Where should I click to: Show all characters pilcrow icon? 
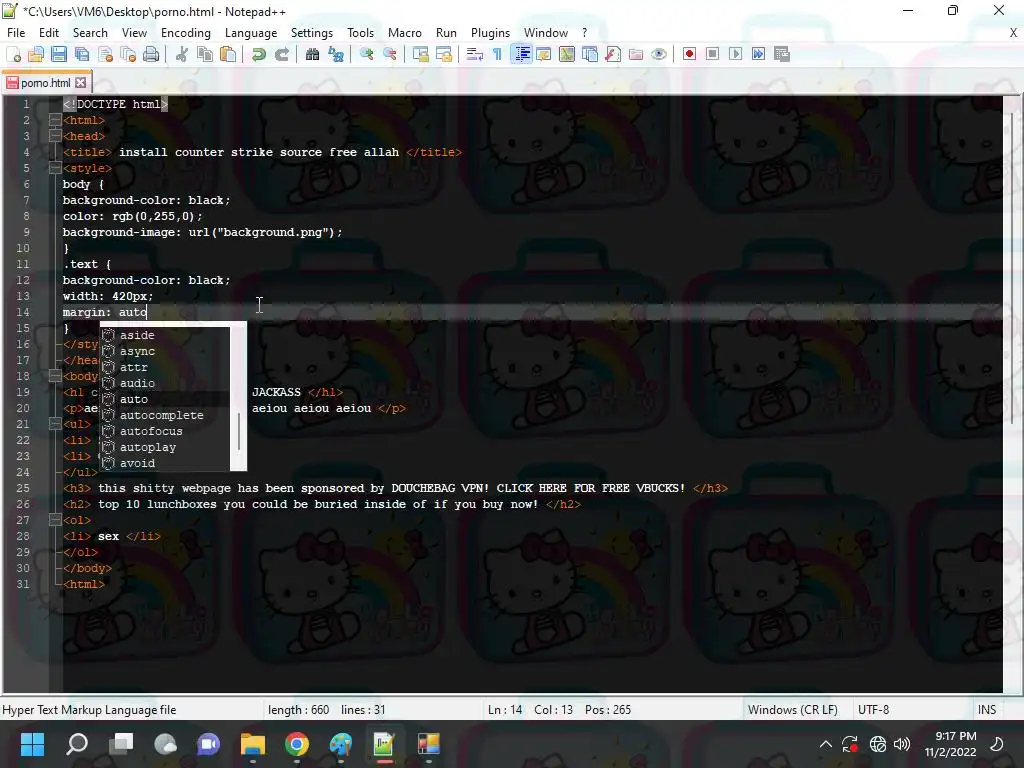[498, 54]
